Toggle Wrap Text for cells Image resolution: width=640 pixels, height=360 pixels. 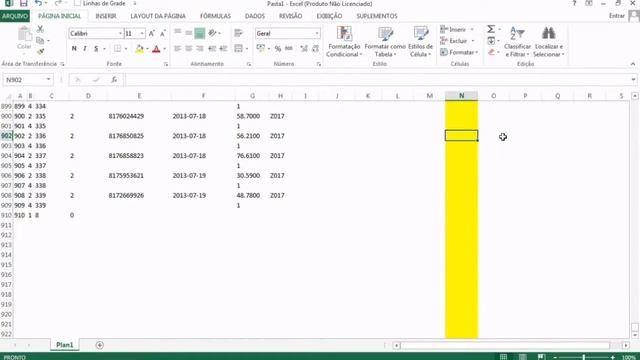point(238,33)
